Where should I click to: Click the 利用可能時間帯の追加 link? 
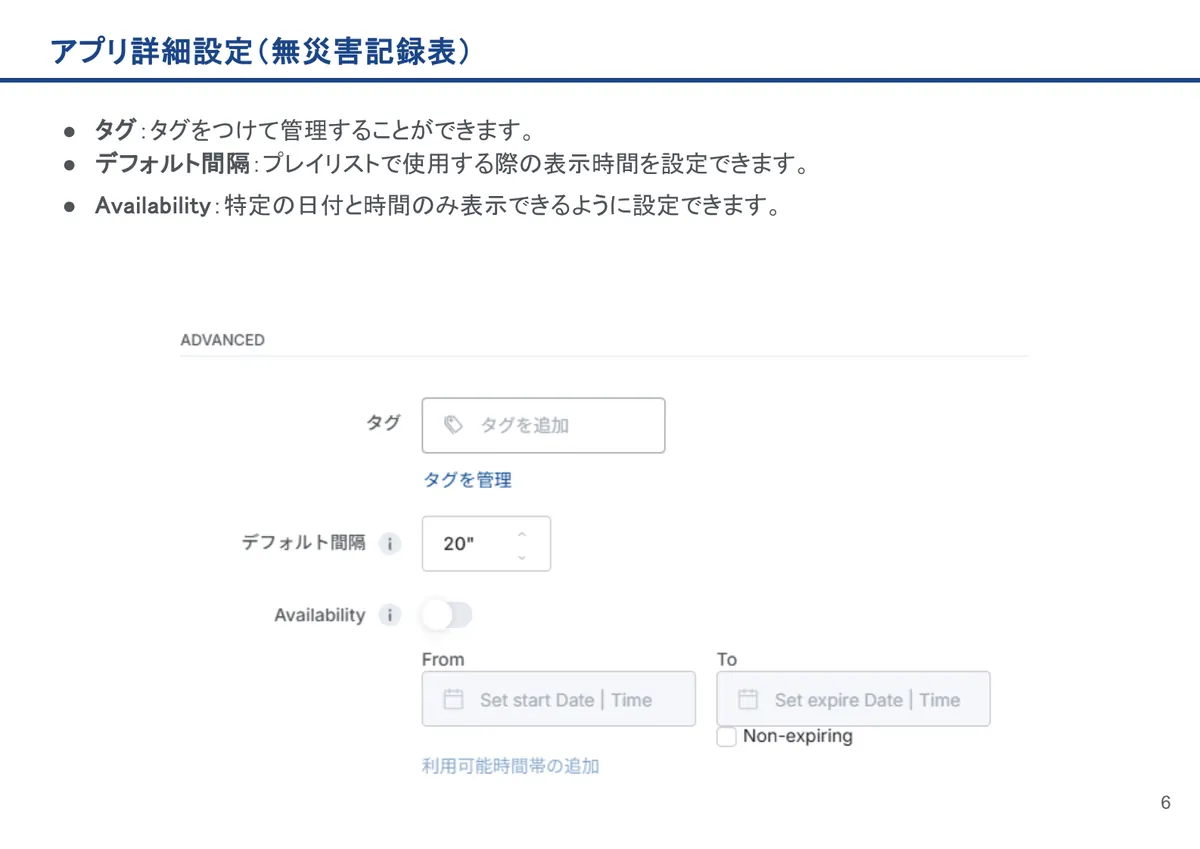pos(510,766)
